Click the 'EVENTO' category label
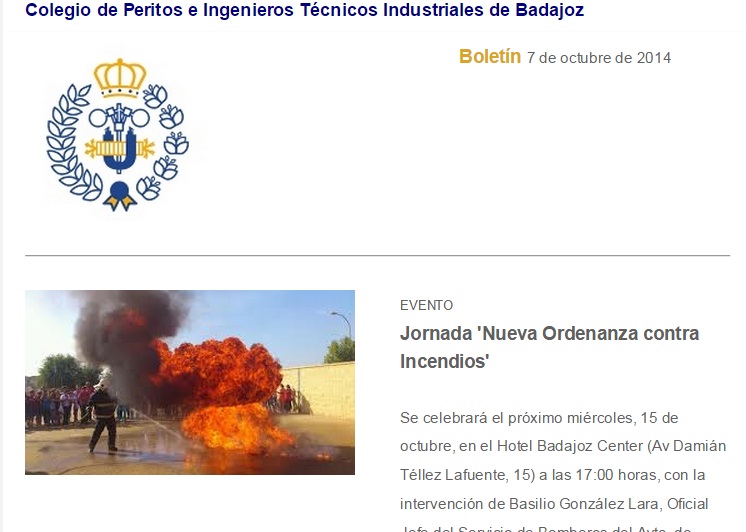The image size is (746, 532). click(426, 306)
